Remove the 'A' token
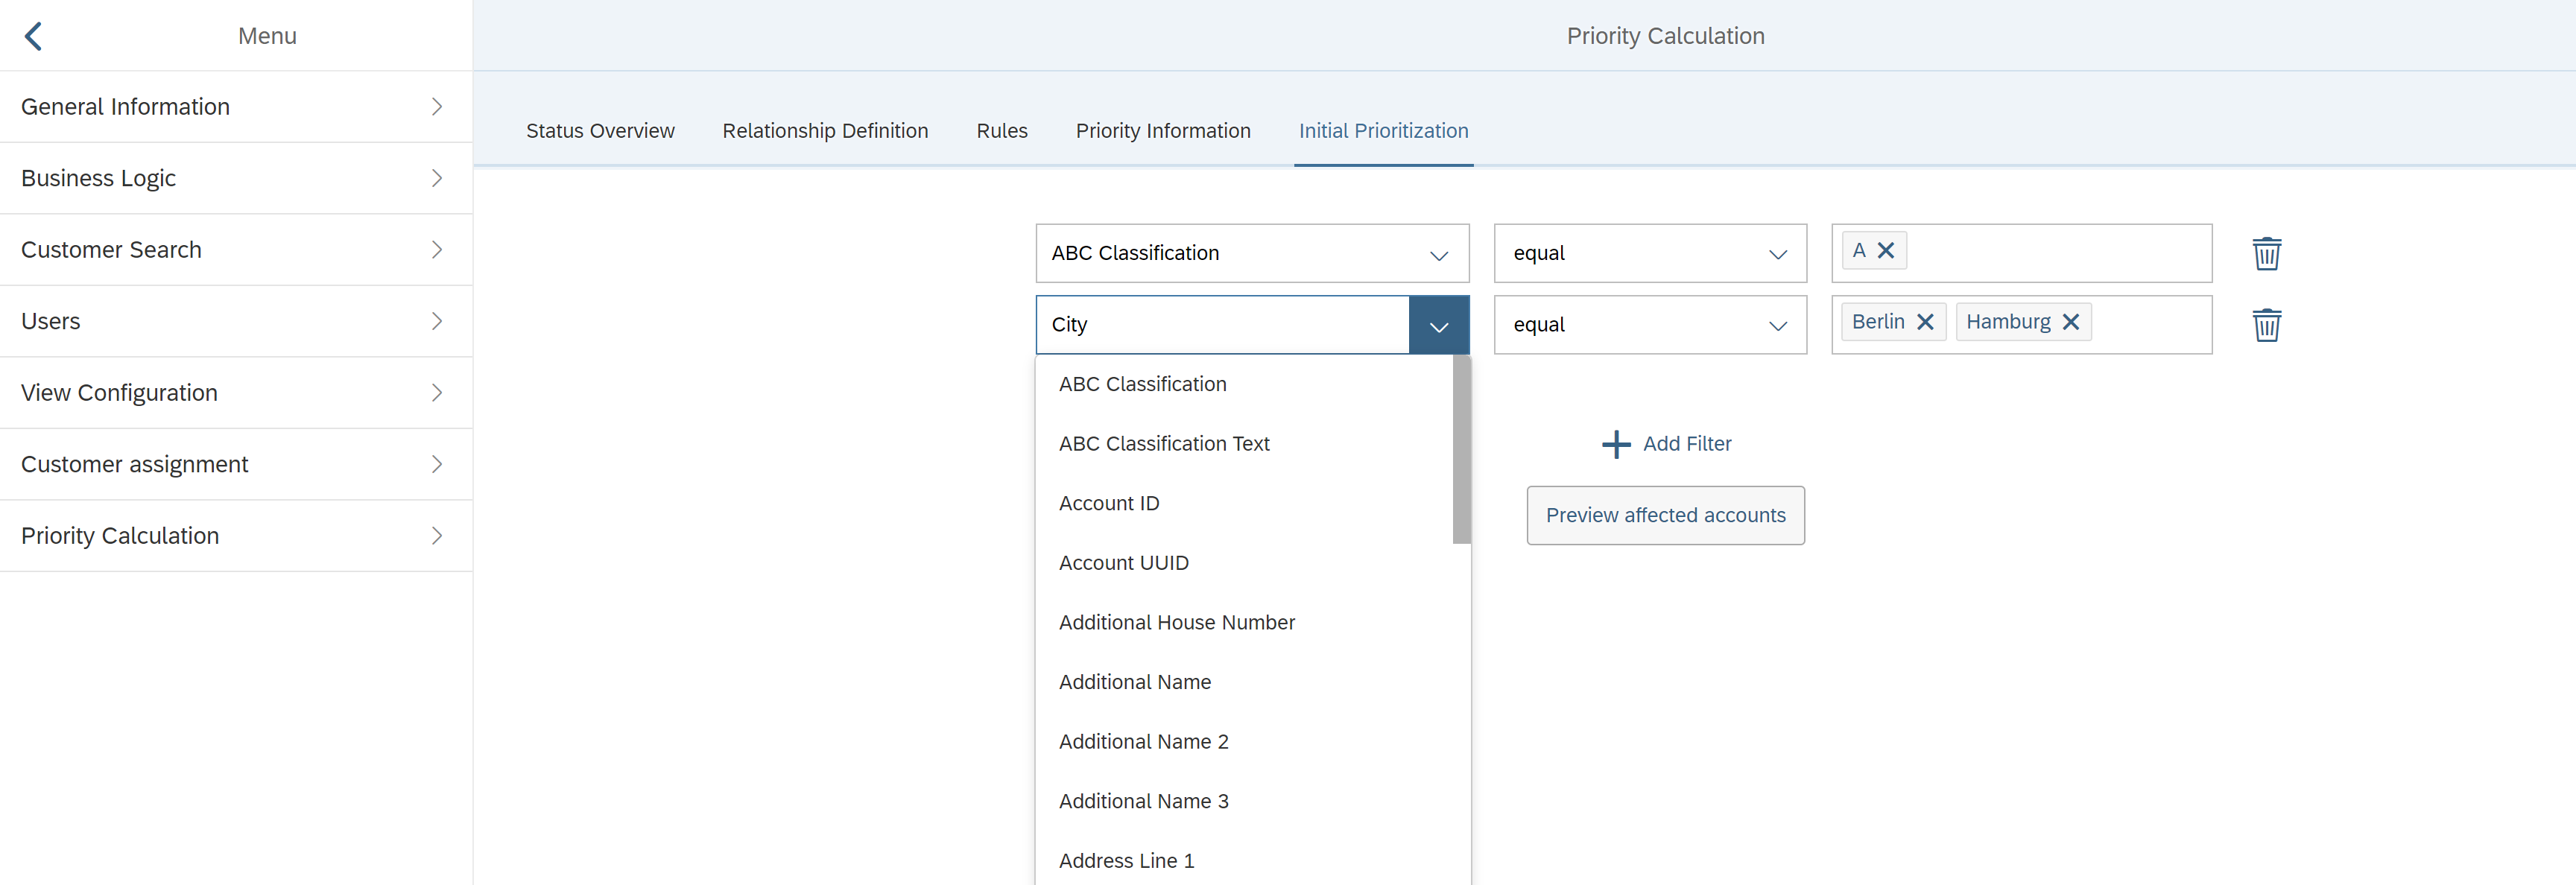 (x=1885, y=250)
